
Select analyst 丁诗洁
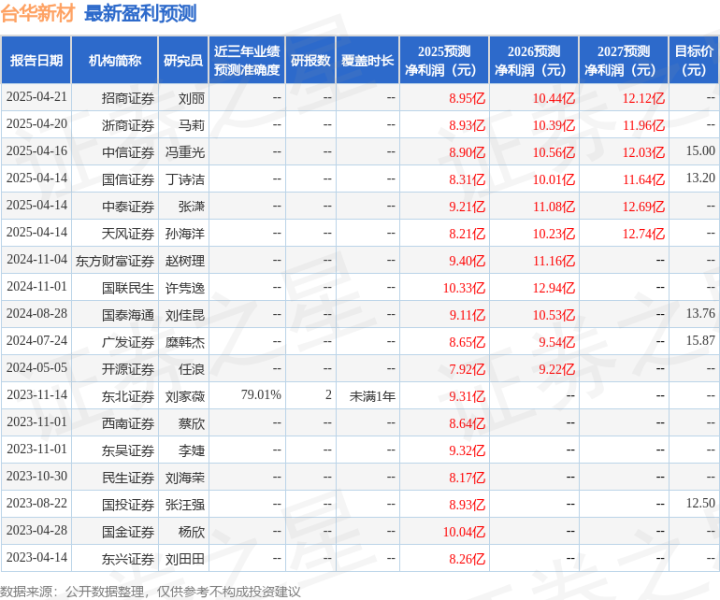pos(185,179)
